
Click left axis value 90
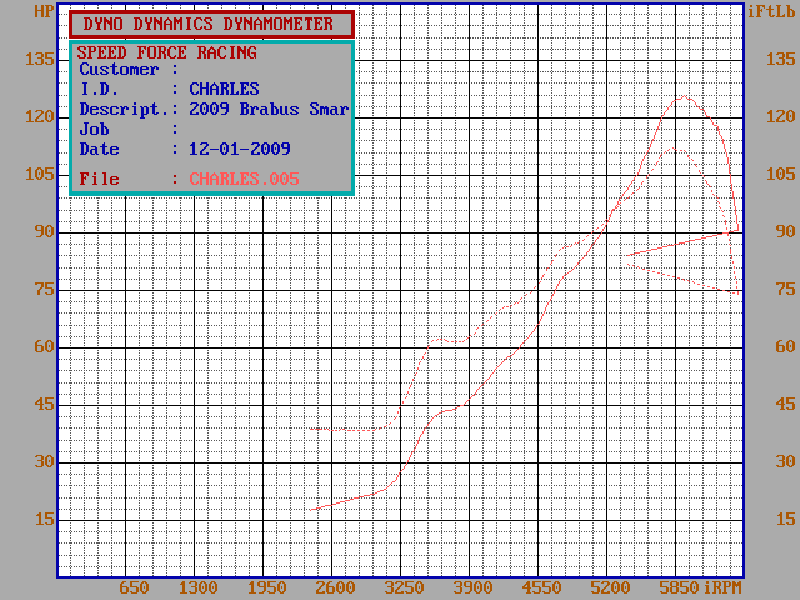coord(44,232)
